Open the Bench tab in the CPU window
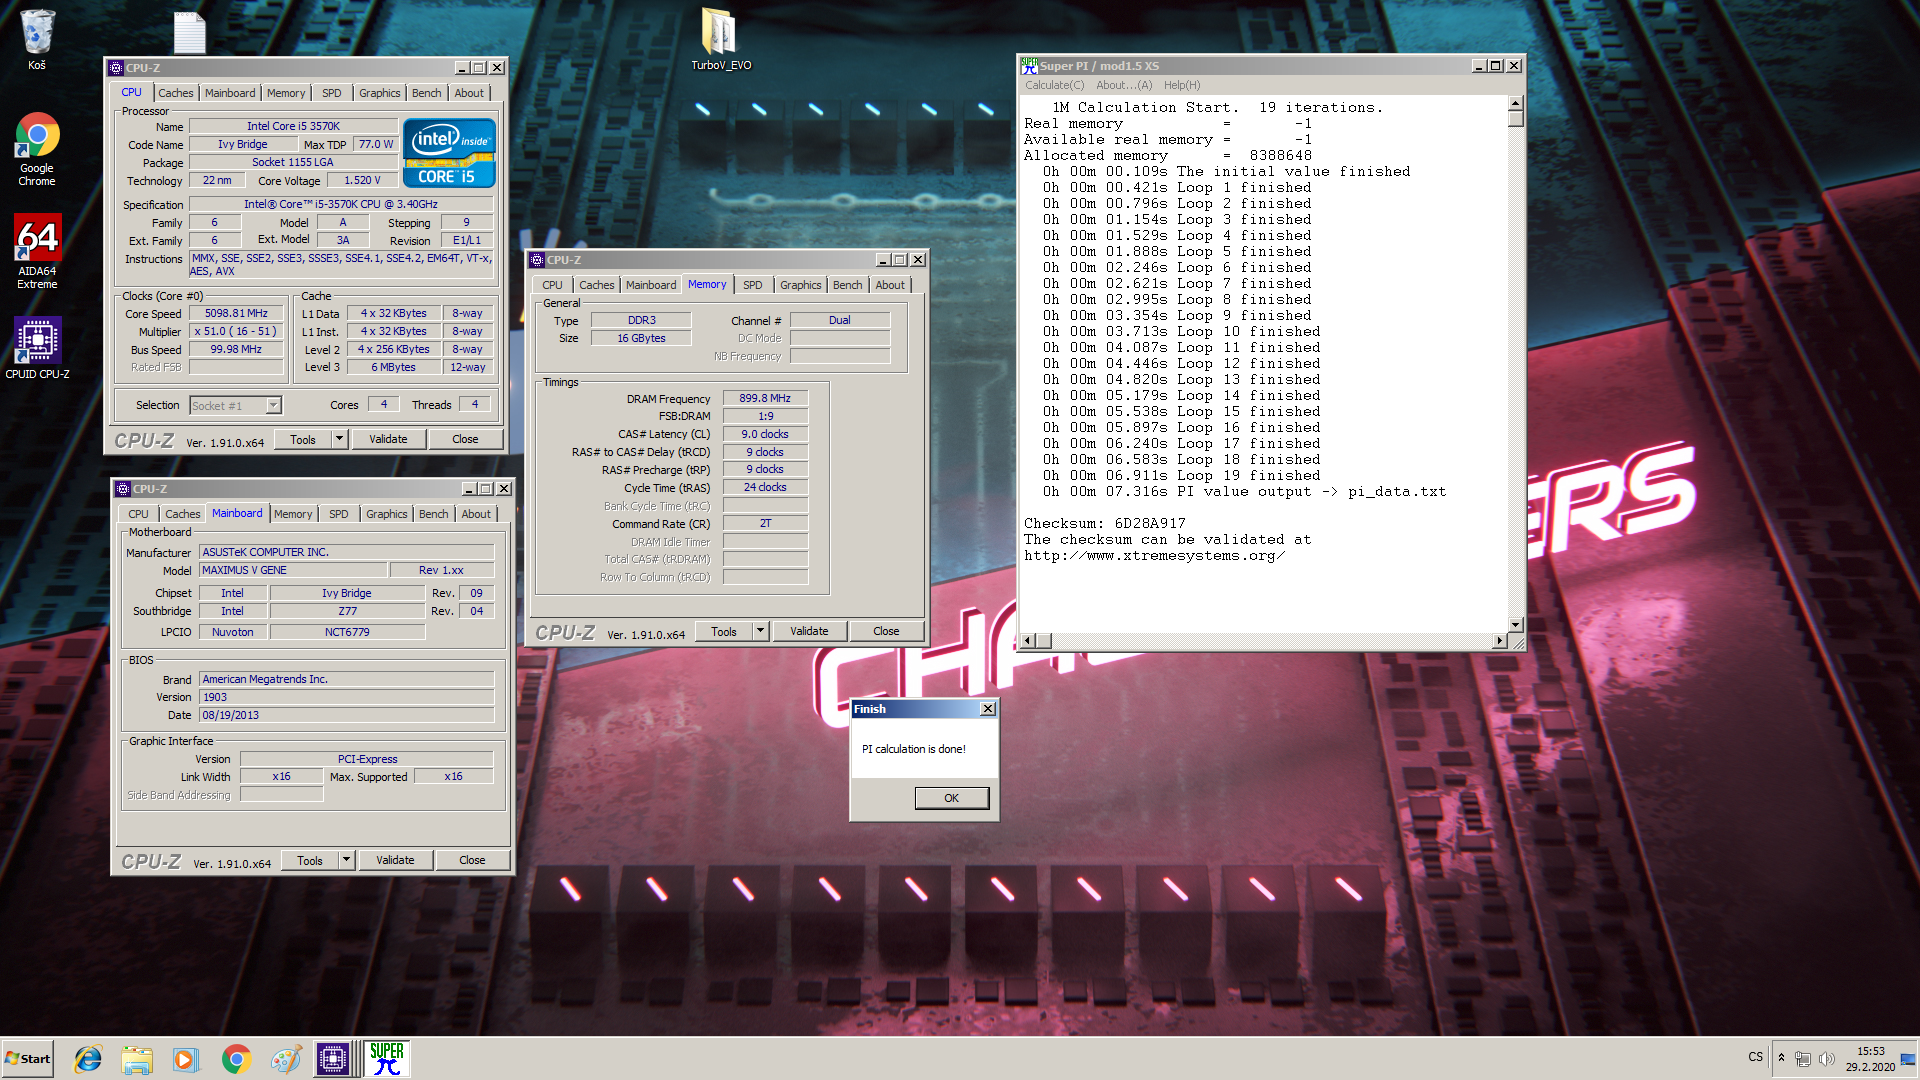The image size is (1920, 1080). click(x=427, y=93)
